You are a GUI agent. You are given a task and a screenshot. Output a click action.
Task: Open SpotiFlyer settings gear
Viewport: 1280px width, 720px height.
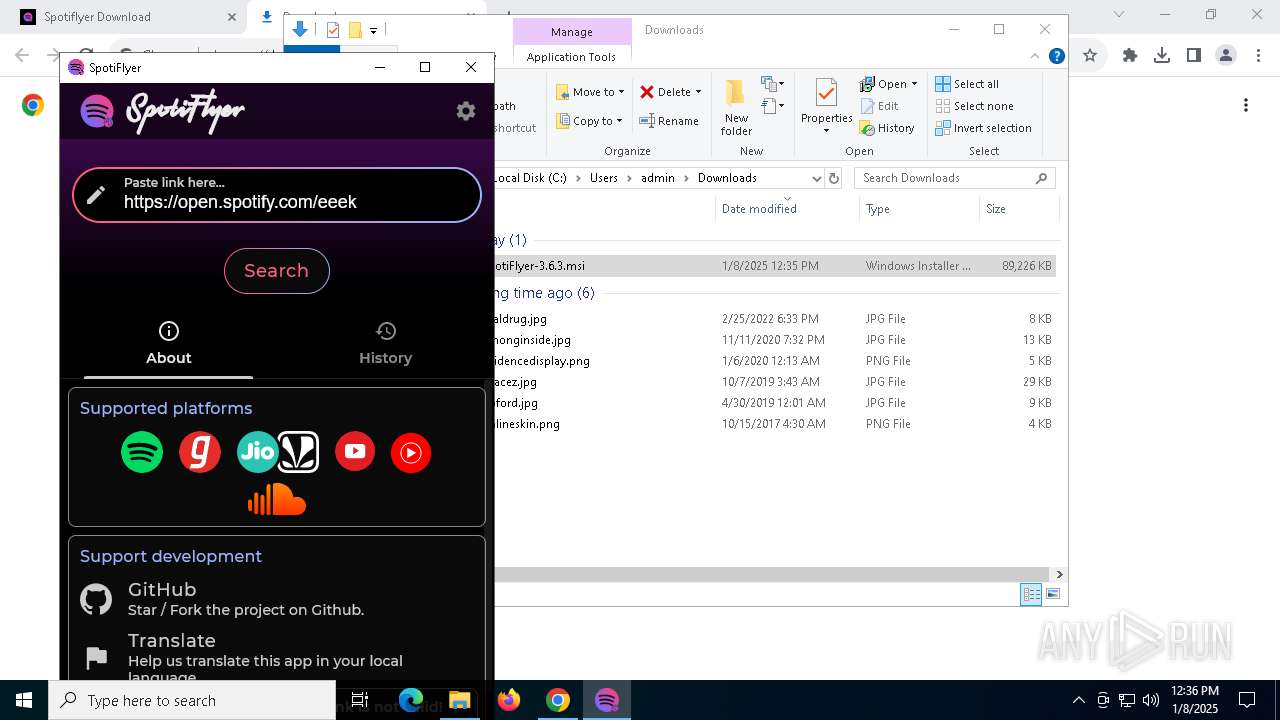click(x=466, y=111)
